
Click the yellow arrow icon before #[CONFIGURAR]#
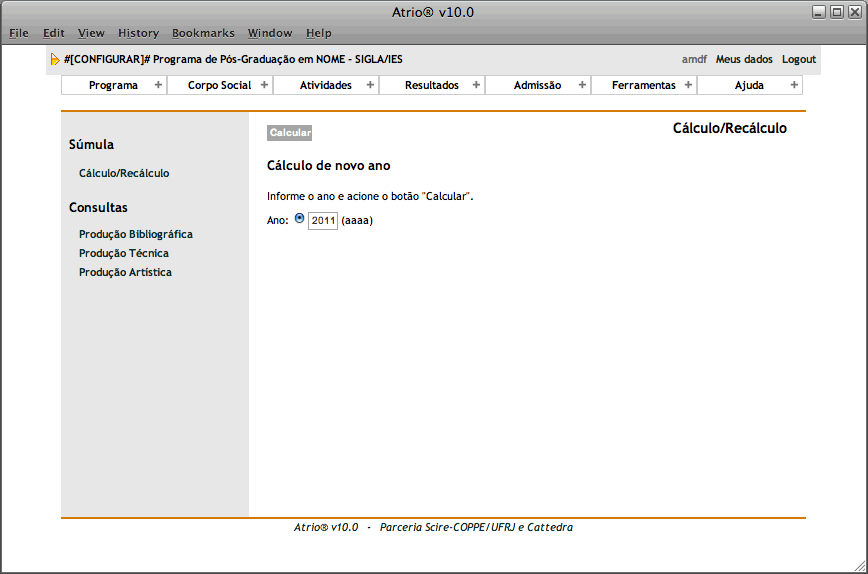(x=55, y=60)
